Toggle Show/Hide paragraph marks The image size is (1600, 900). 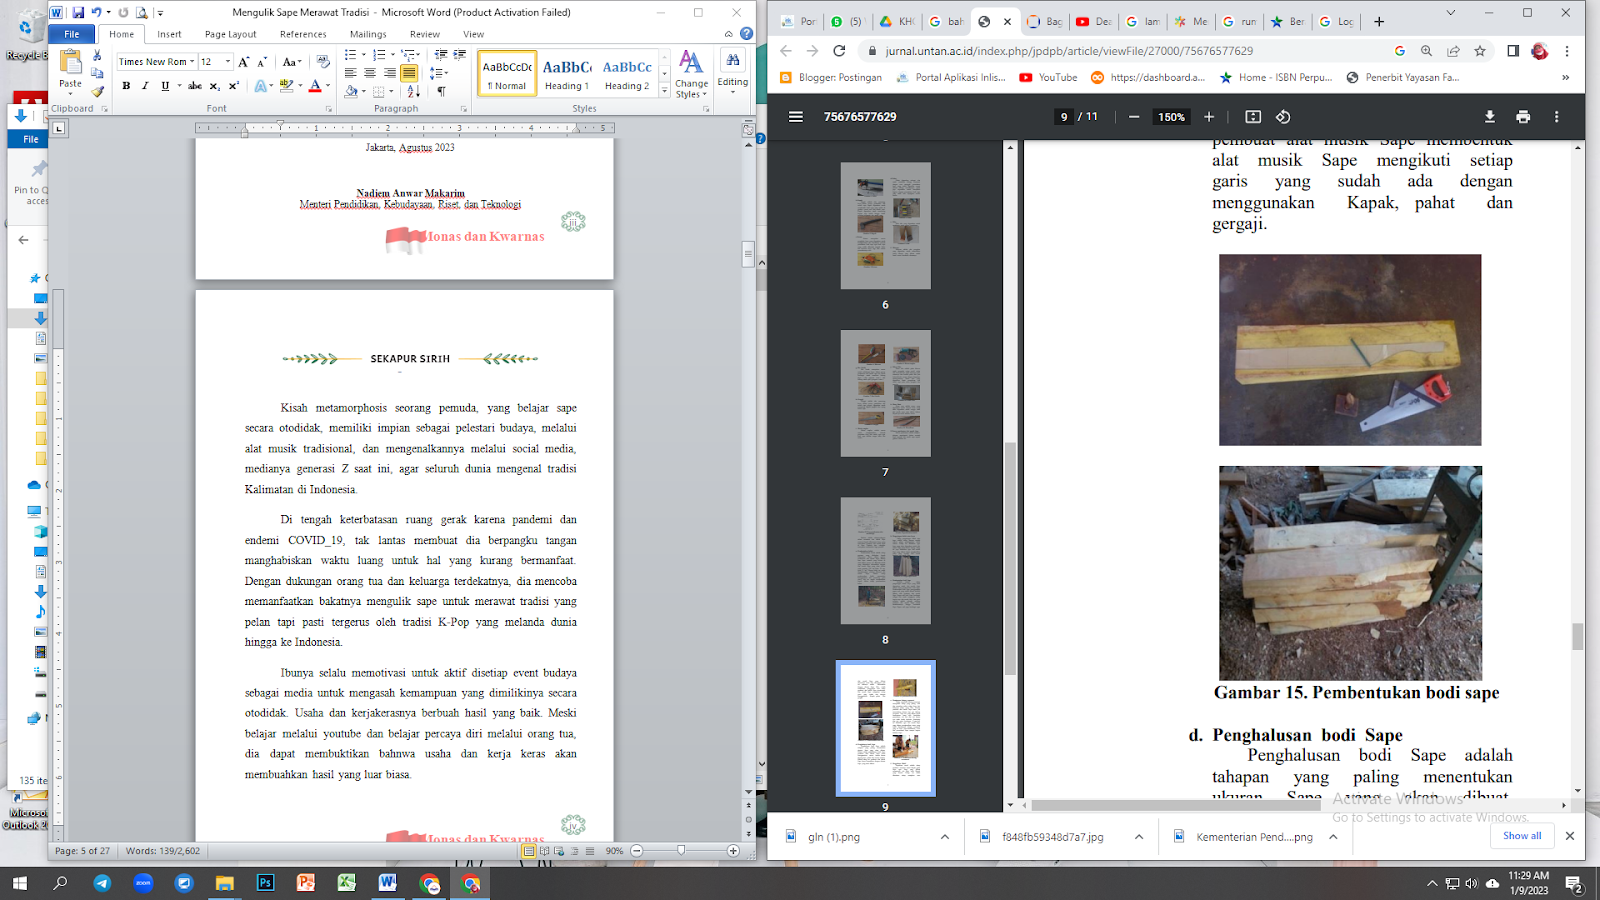point(441,91)
